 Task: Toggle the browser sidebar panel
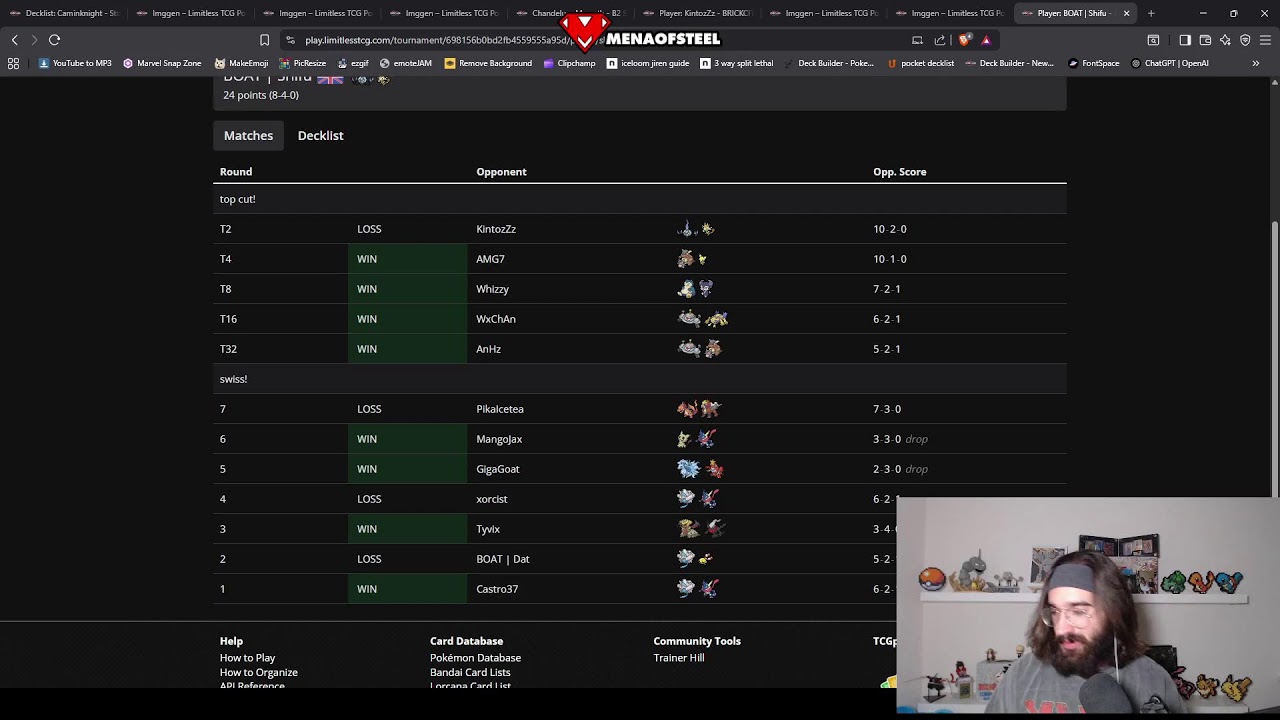1185,40
